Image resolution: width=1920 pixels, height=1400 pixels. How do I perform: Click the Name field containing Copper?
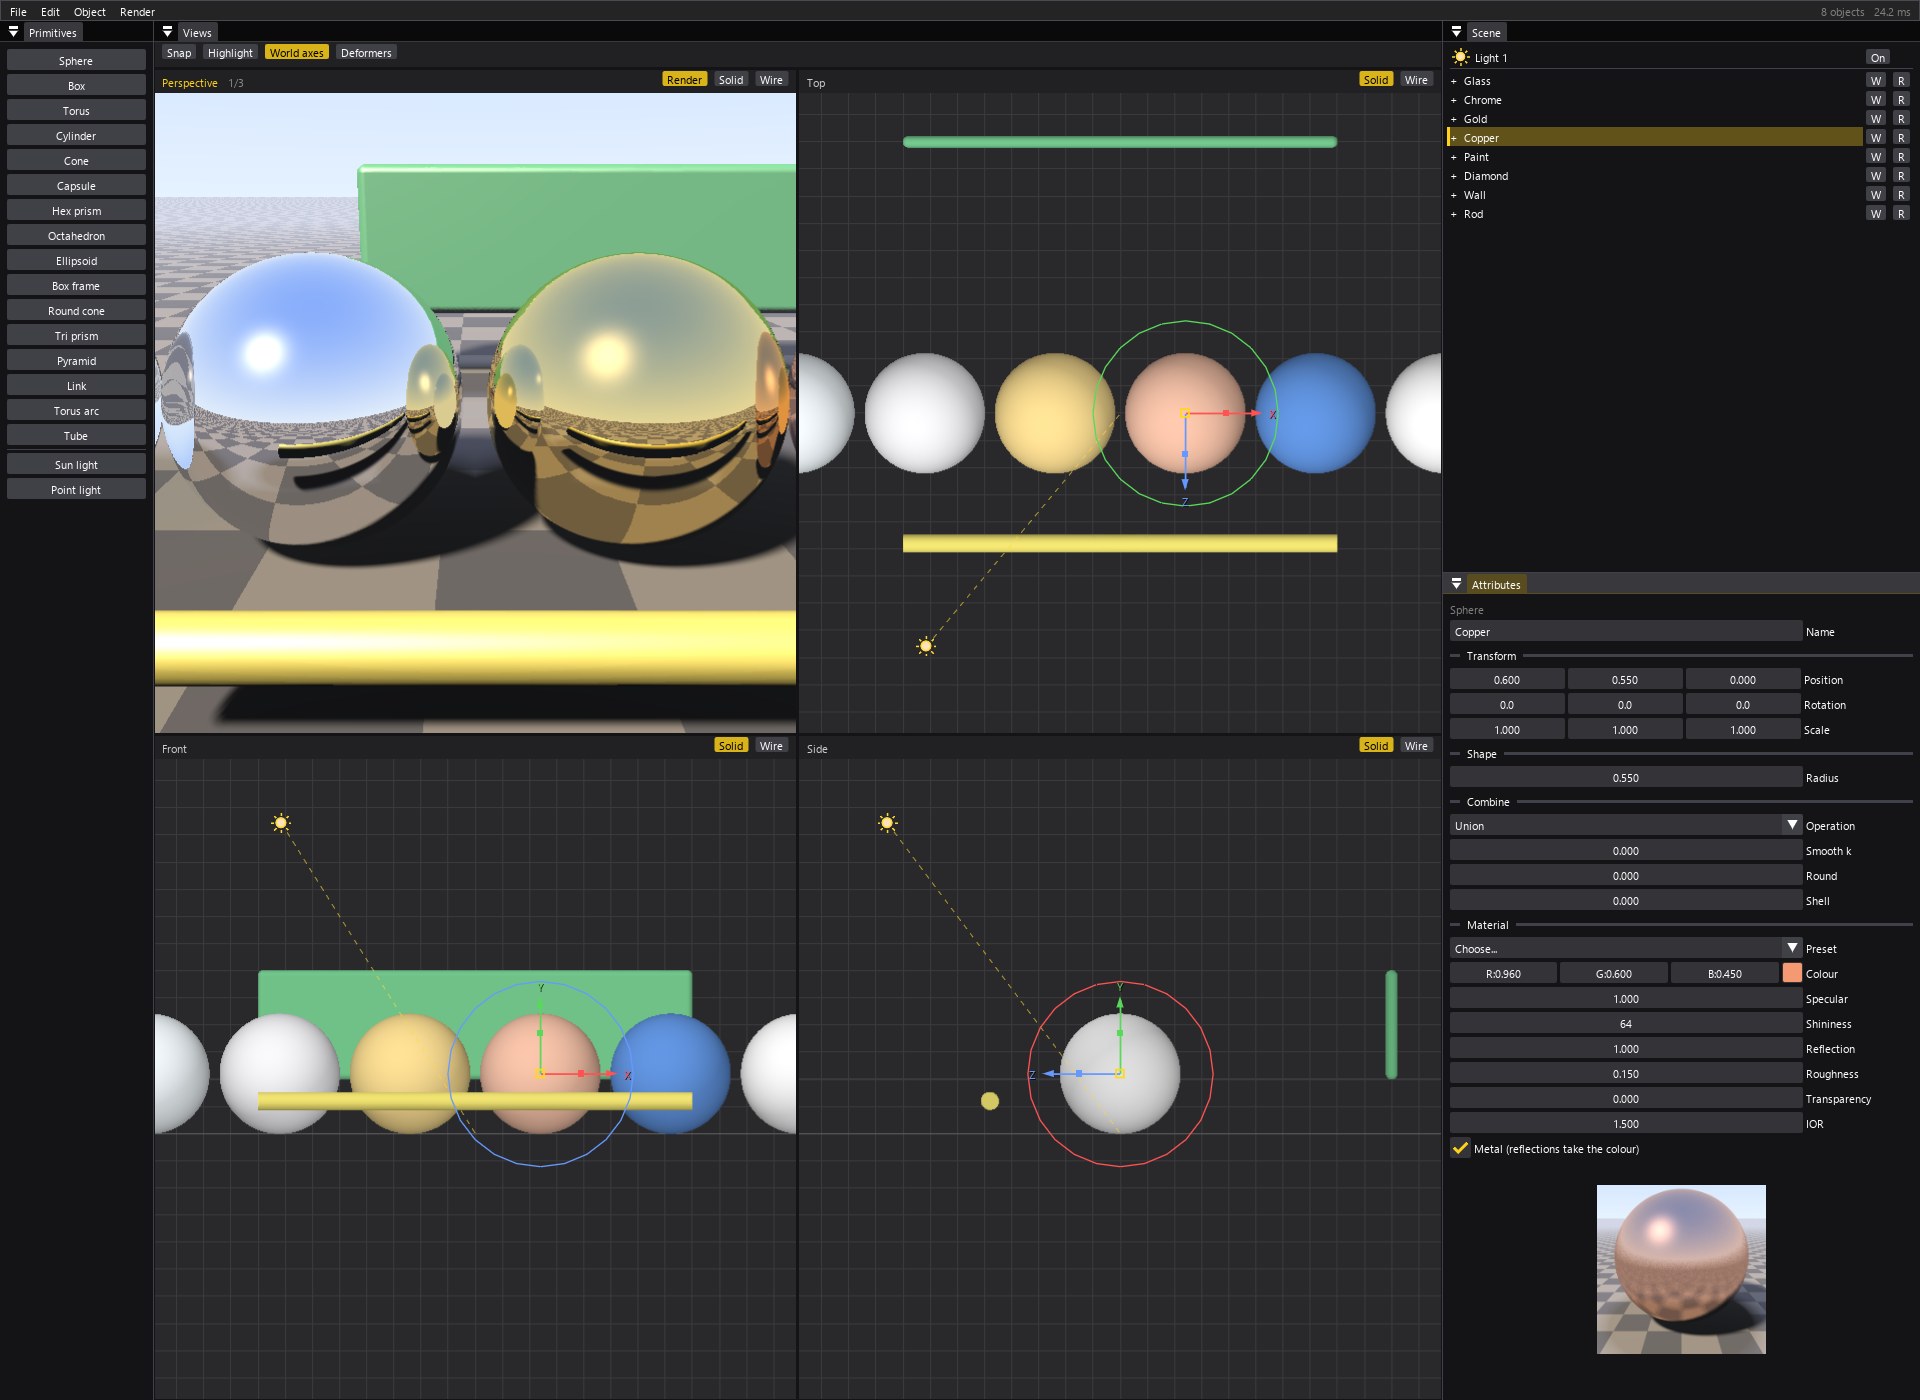[x=1626, y=631]
